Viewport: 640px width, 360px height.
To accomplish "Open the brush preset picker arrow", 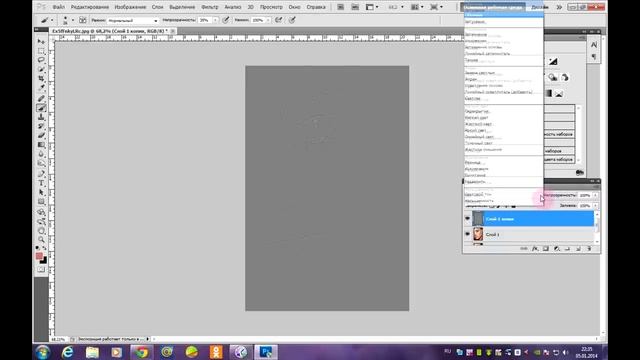I will click(73, 20).
